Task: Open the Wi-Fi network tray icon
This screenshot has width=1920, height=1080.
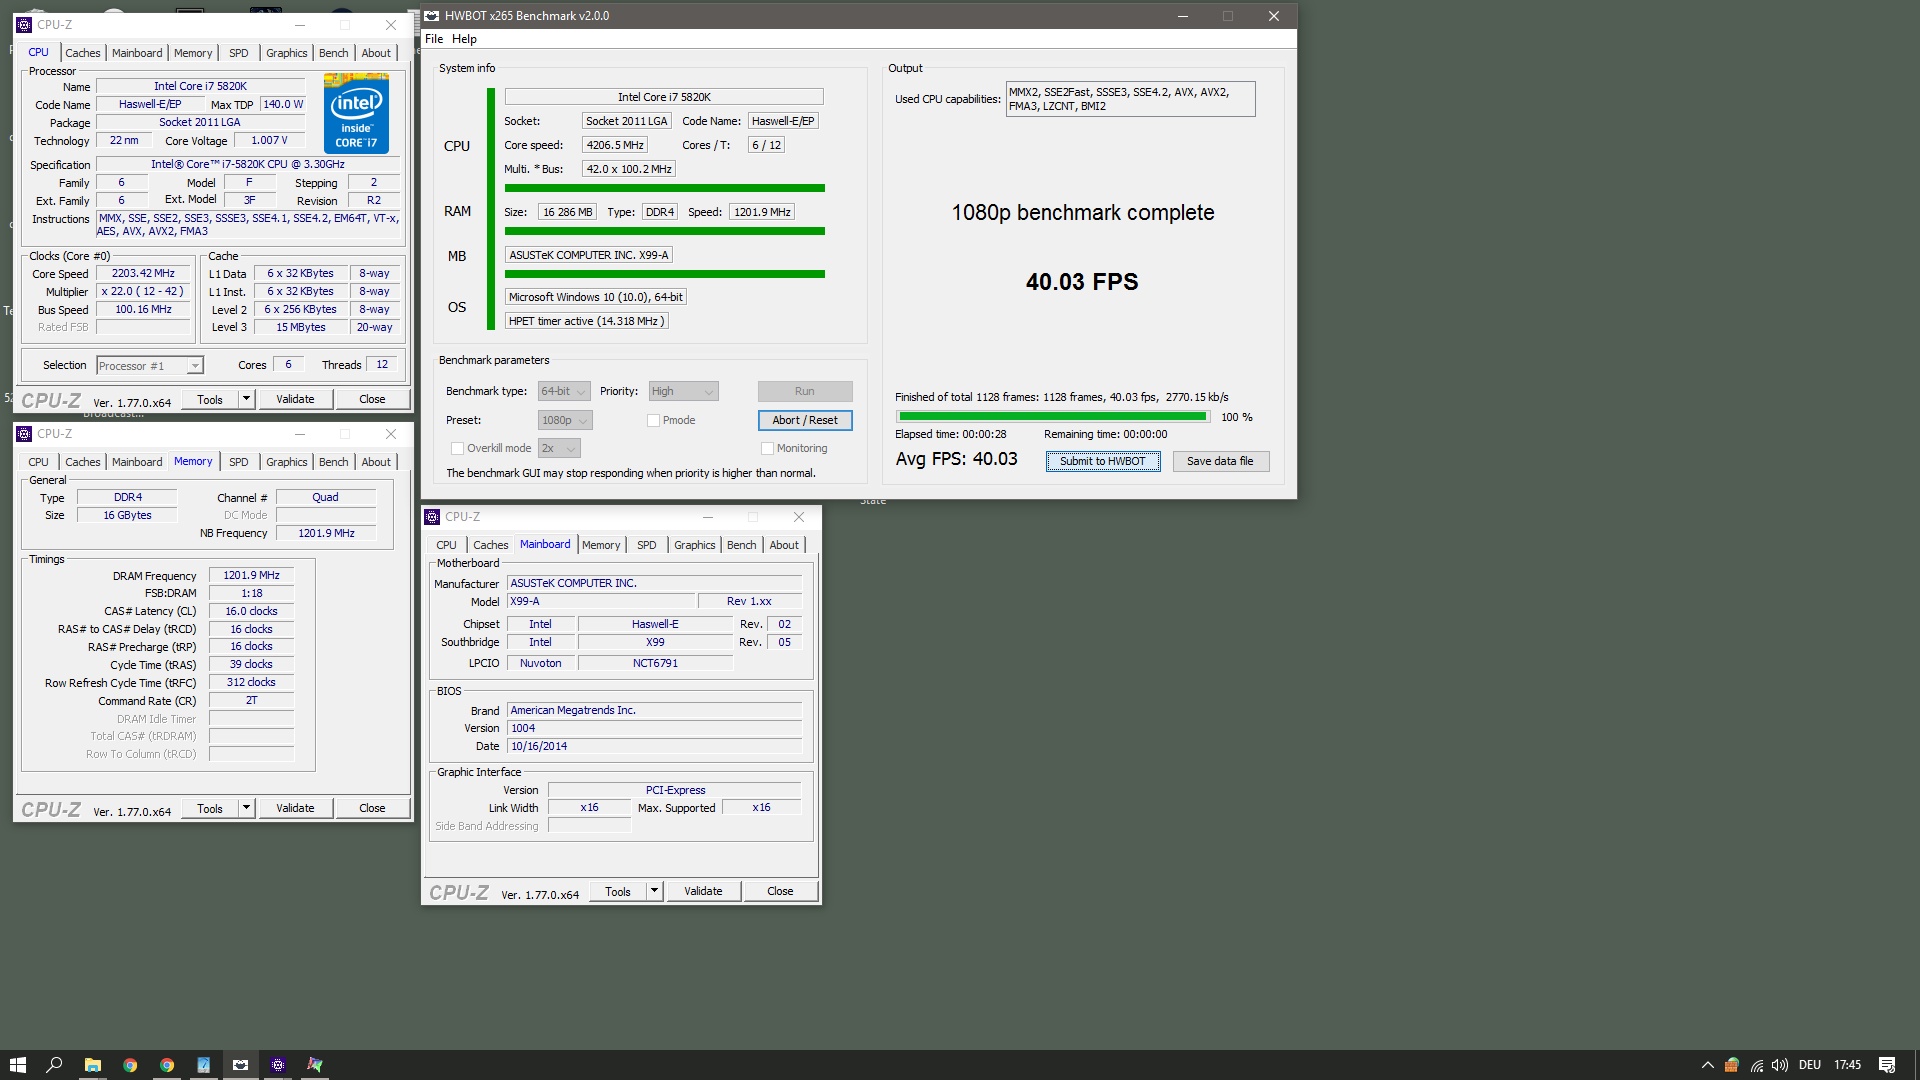Action: coord(1756,1065)
